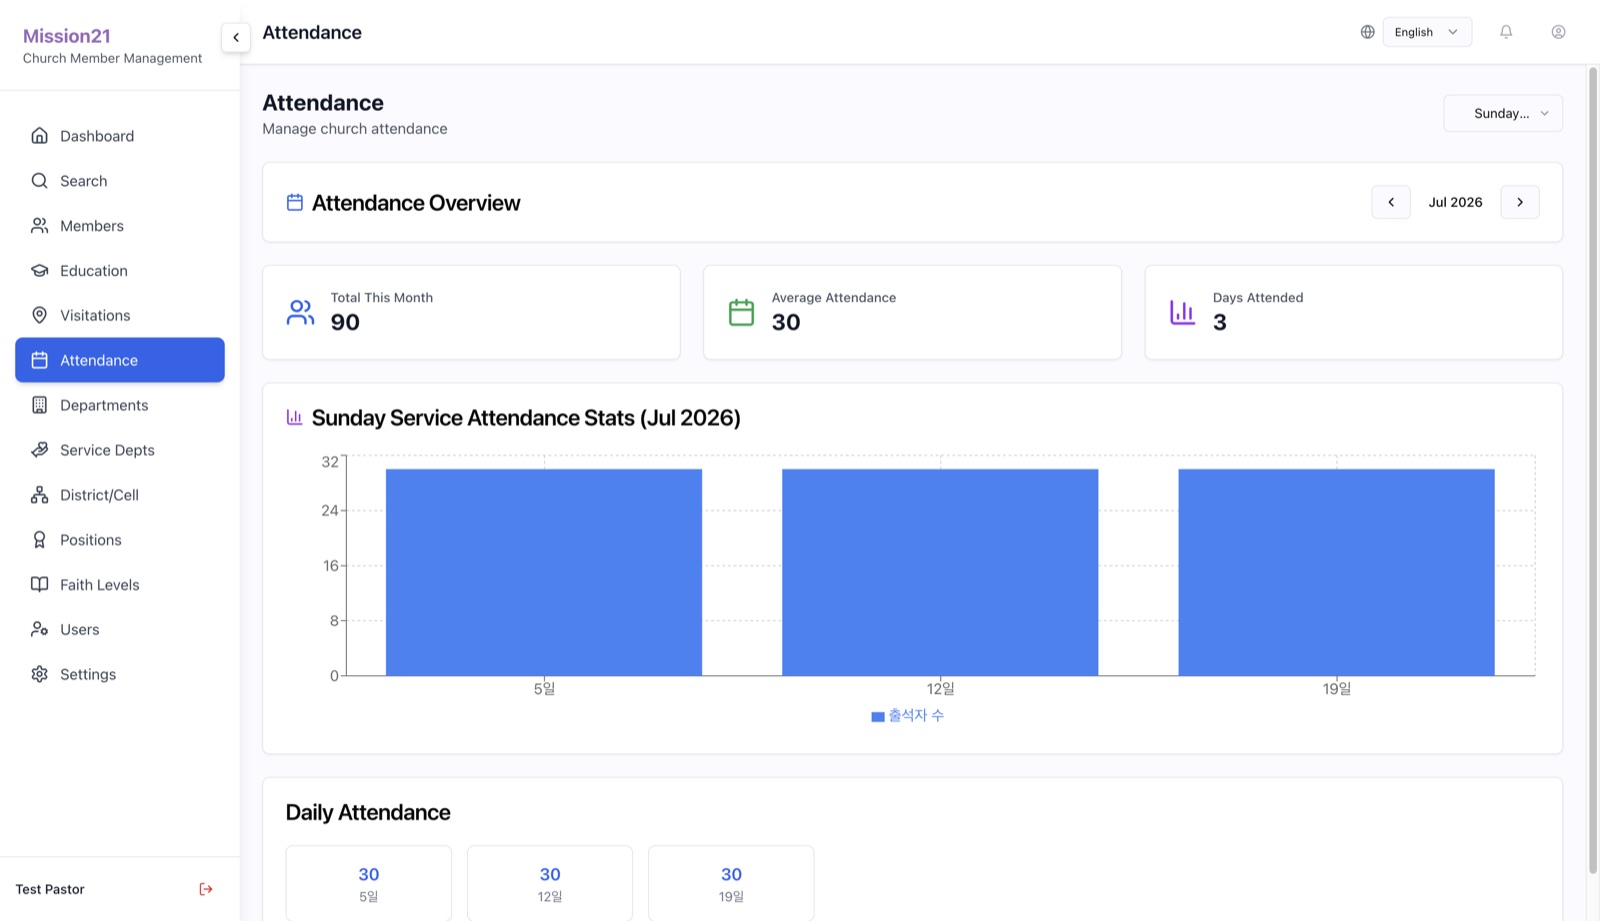Click the Education graduation cap icon
This screenshot has width=1600, height=921.
click(39, 271)
